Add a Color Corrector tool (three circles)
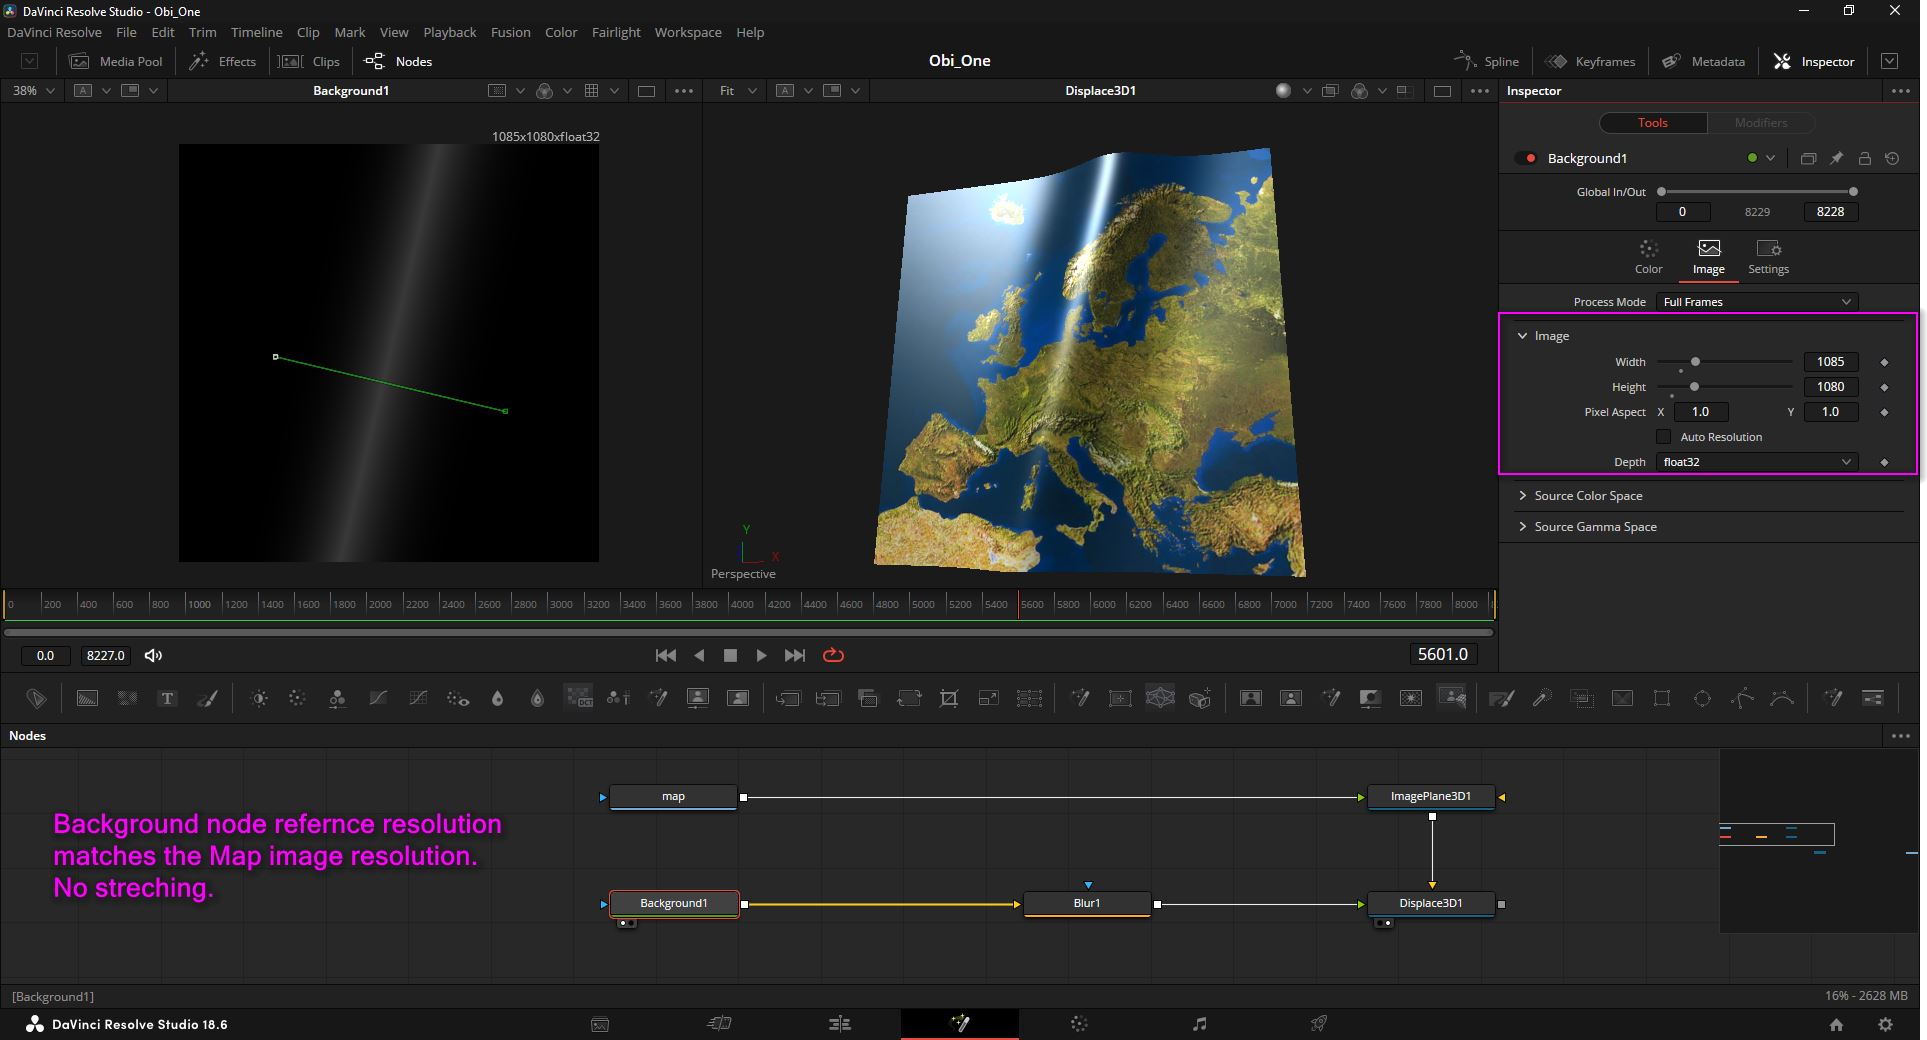 (x=337, y=698)
